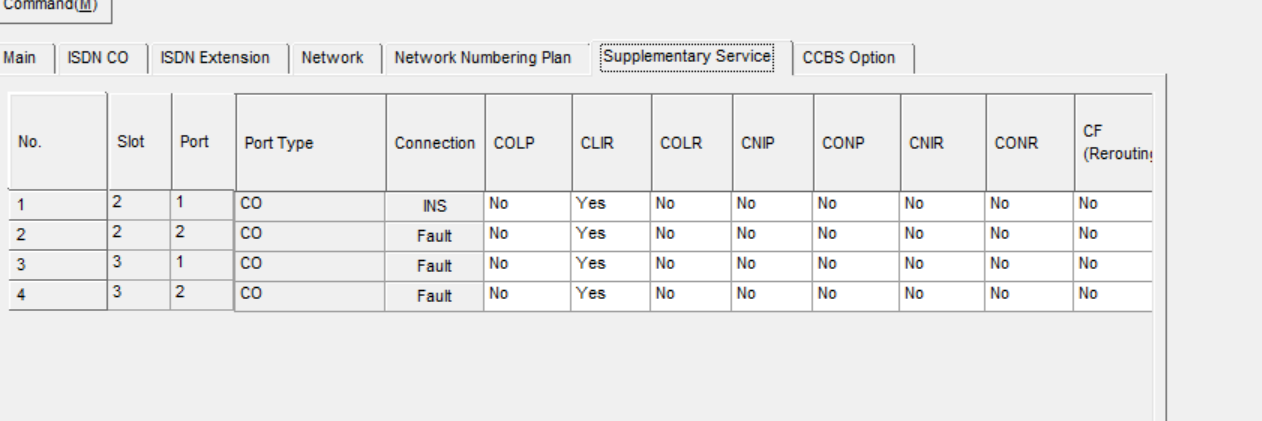Select the COLR cell in row 3
The width and height of the screenshot is (1262, 421).
[692, 264]
